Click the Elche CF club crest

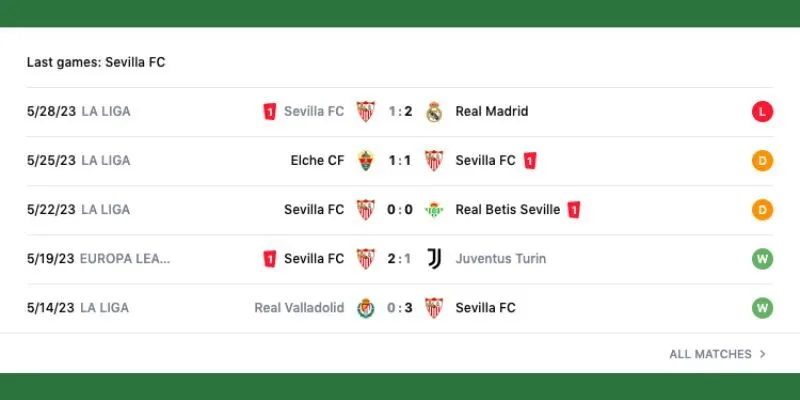click(x=366, y=161)
